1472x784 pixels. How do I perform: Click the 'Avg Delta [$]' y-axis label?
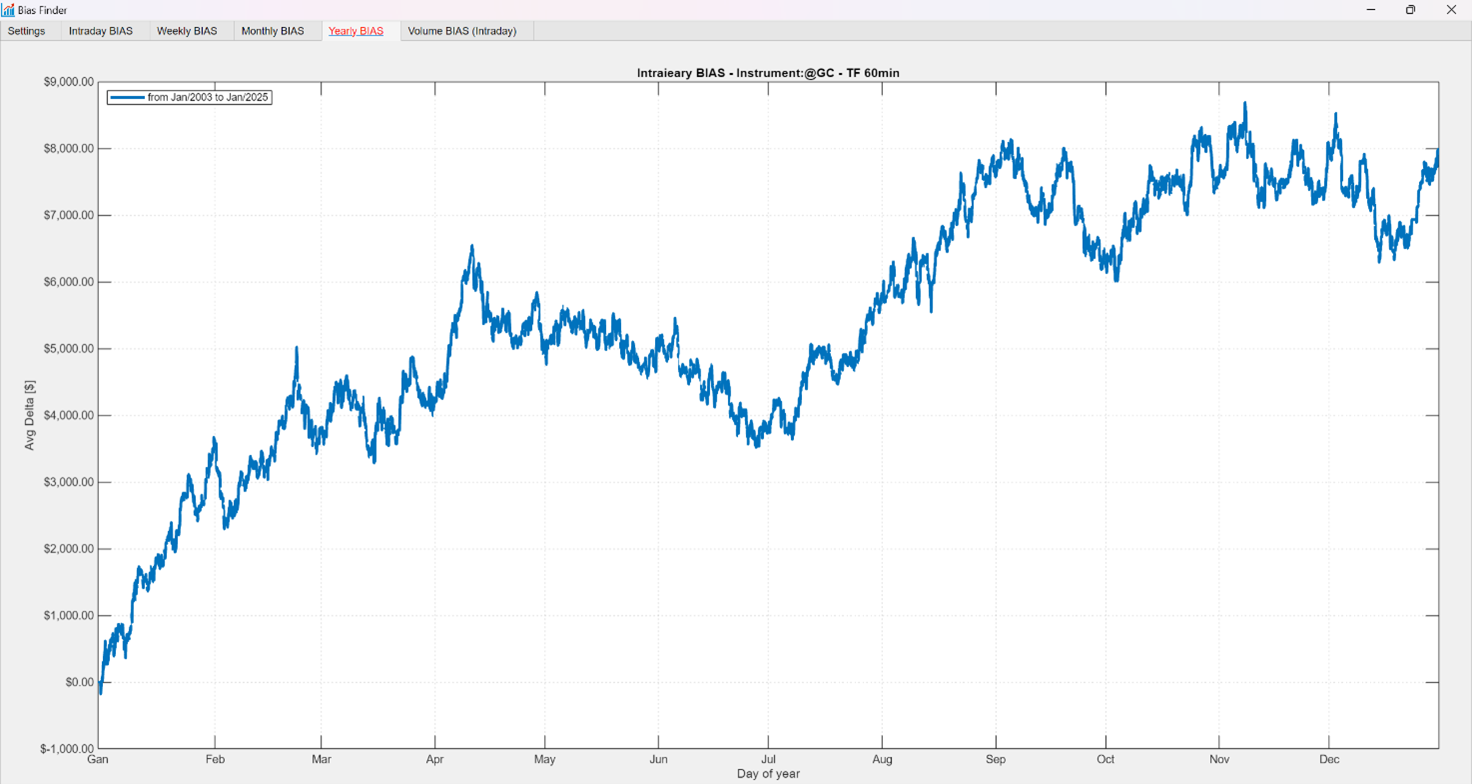click(x=30, y=415)
